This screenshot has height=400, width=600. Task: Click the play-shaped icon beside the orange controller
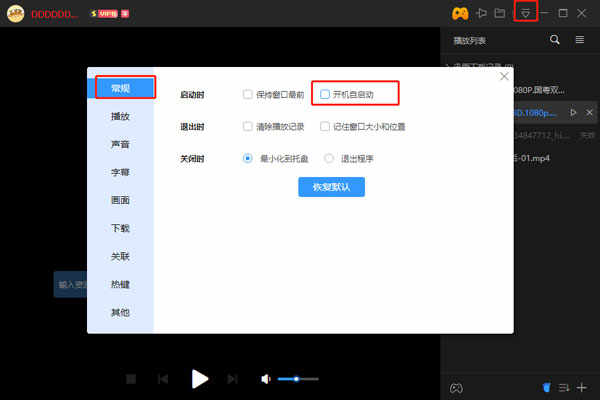pos(481,13)
